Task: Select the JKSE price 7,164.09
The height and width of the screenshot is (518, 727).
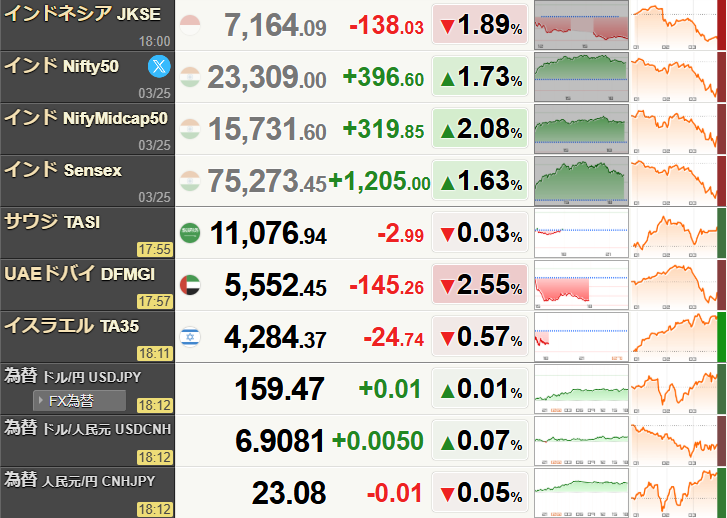Action: (275, 26)
